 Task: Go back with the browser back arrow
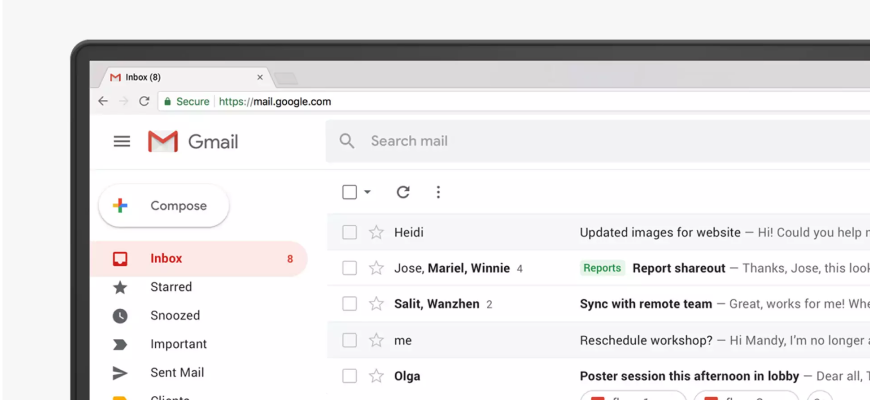coord(103,101)
